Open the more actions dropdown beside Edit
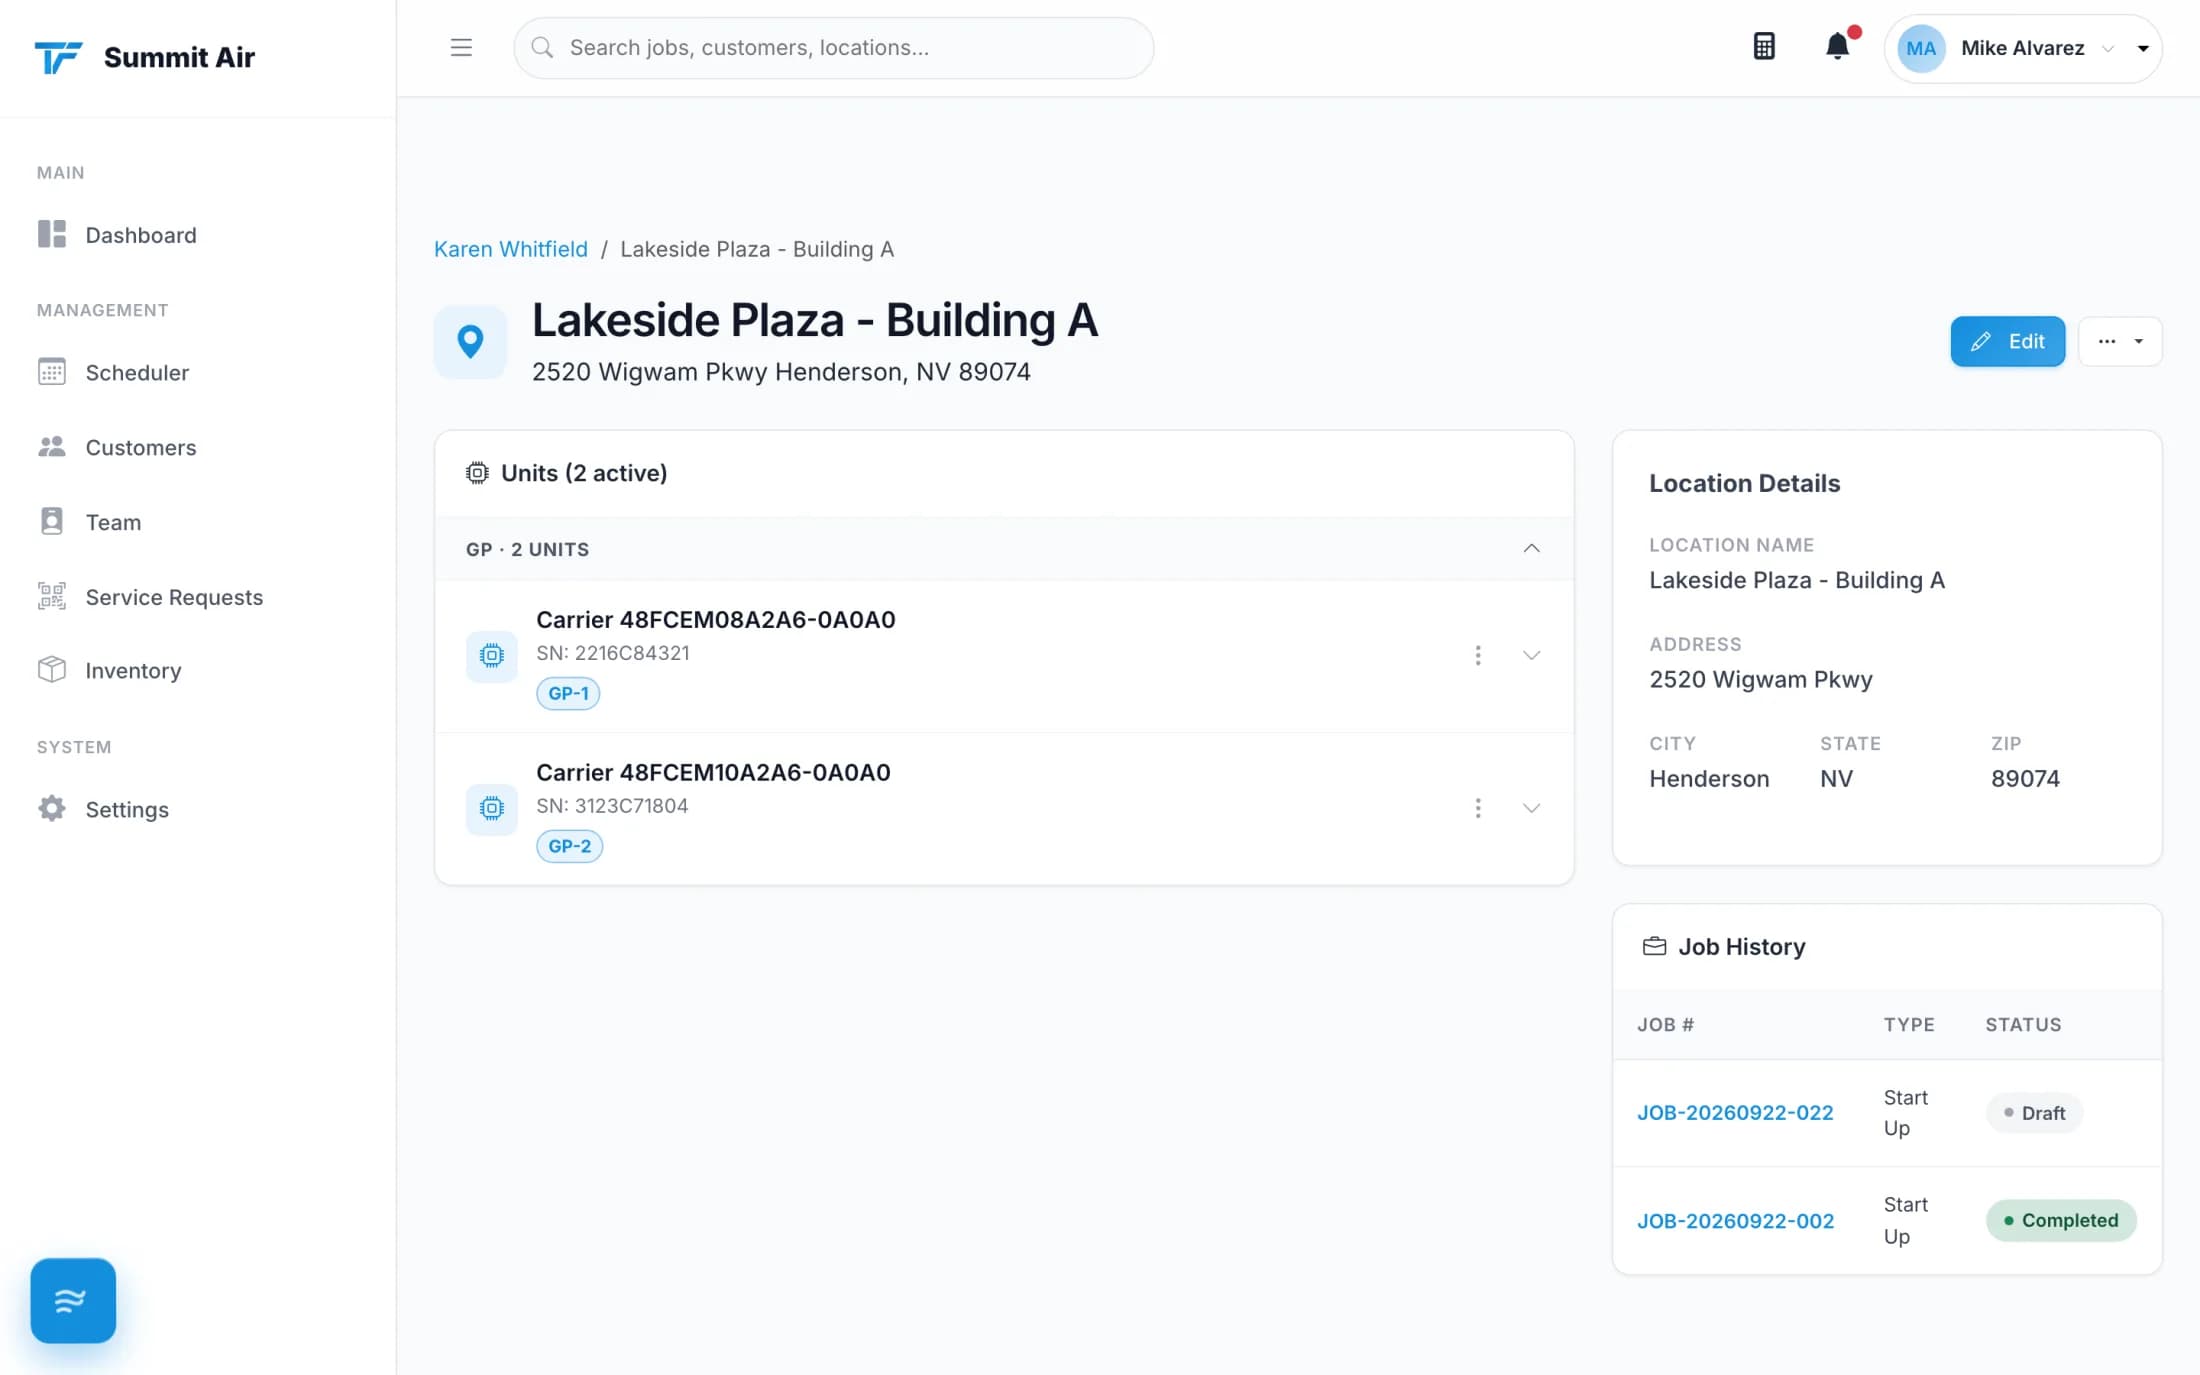 (x=2119, y=341)
